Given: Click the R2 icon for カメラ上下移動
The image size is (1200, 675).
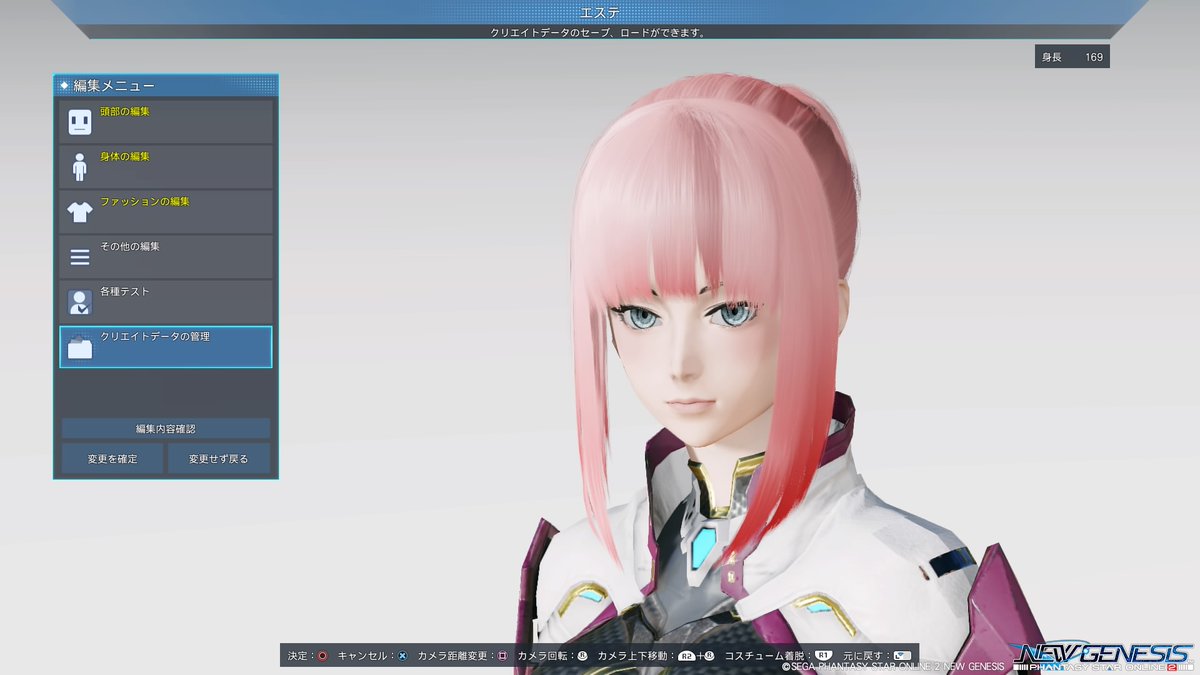Looking at the screenshot, I should [x=686, y=656].
